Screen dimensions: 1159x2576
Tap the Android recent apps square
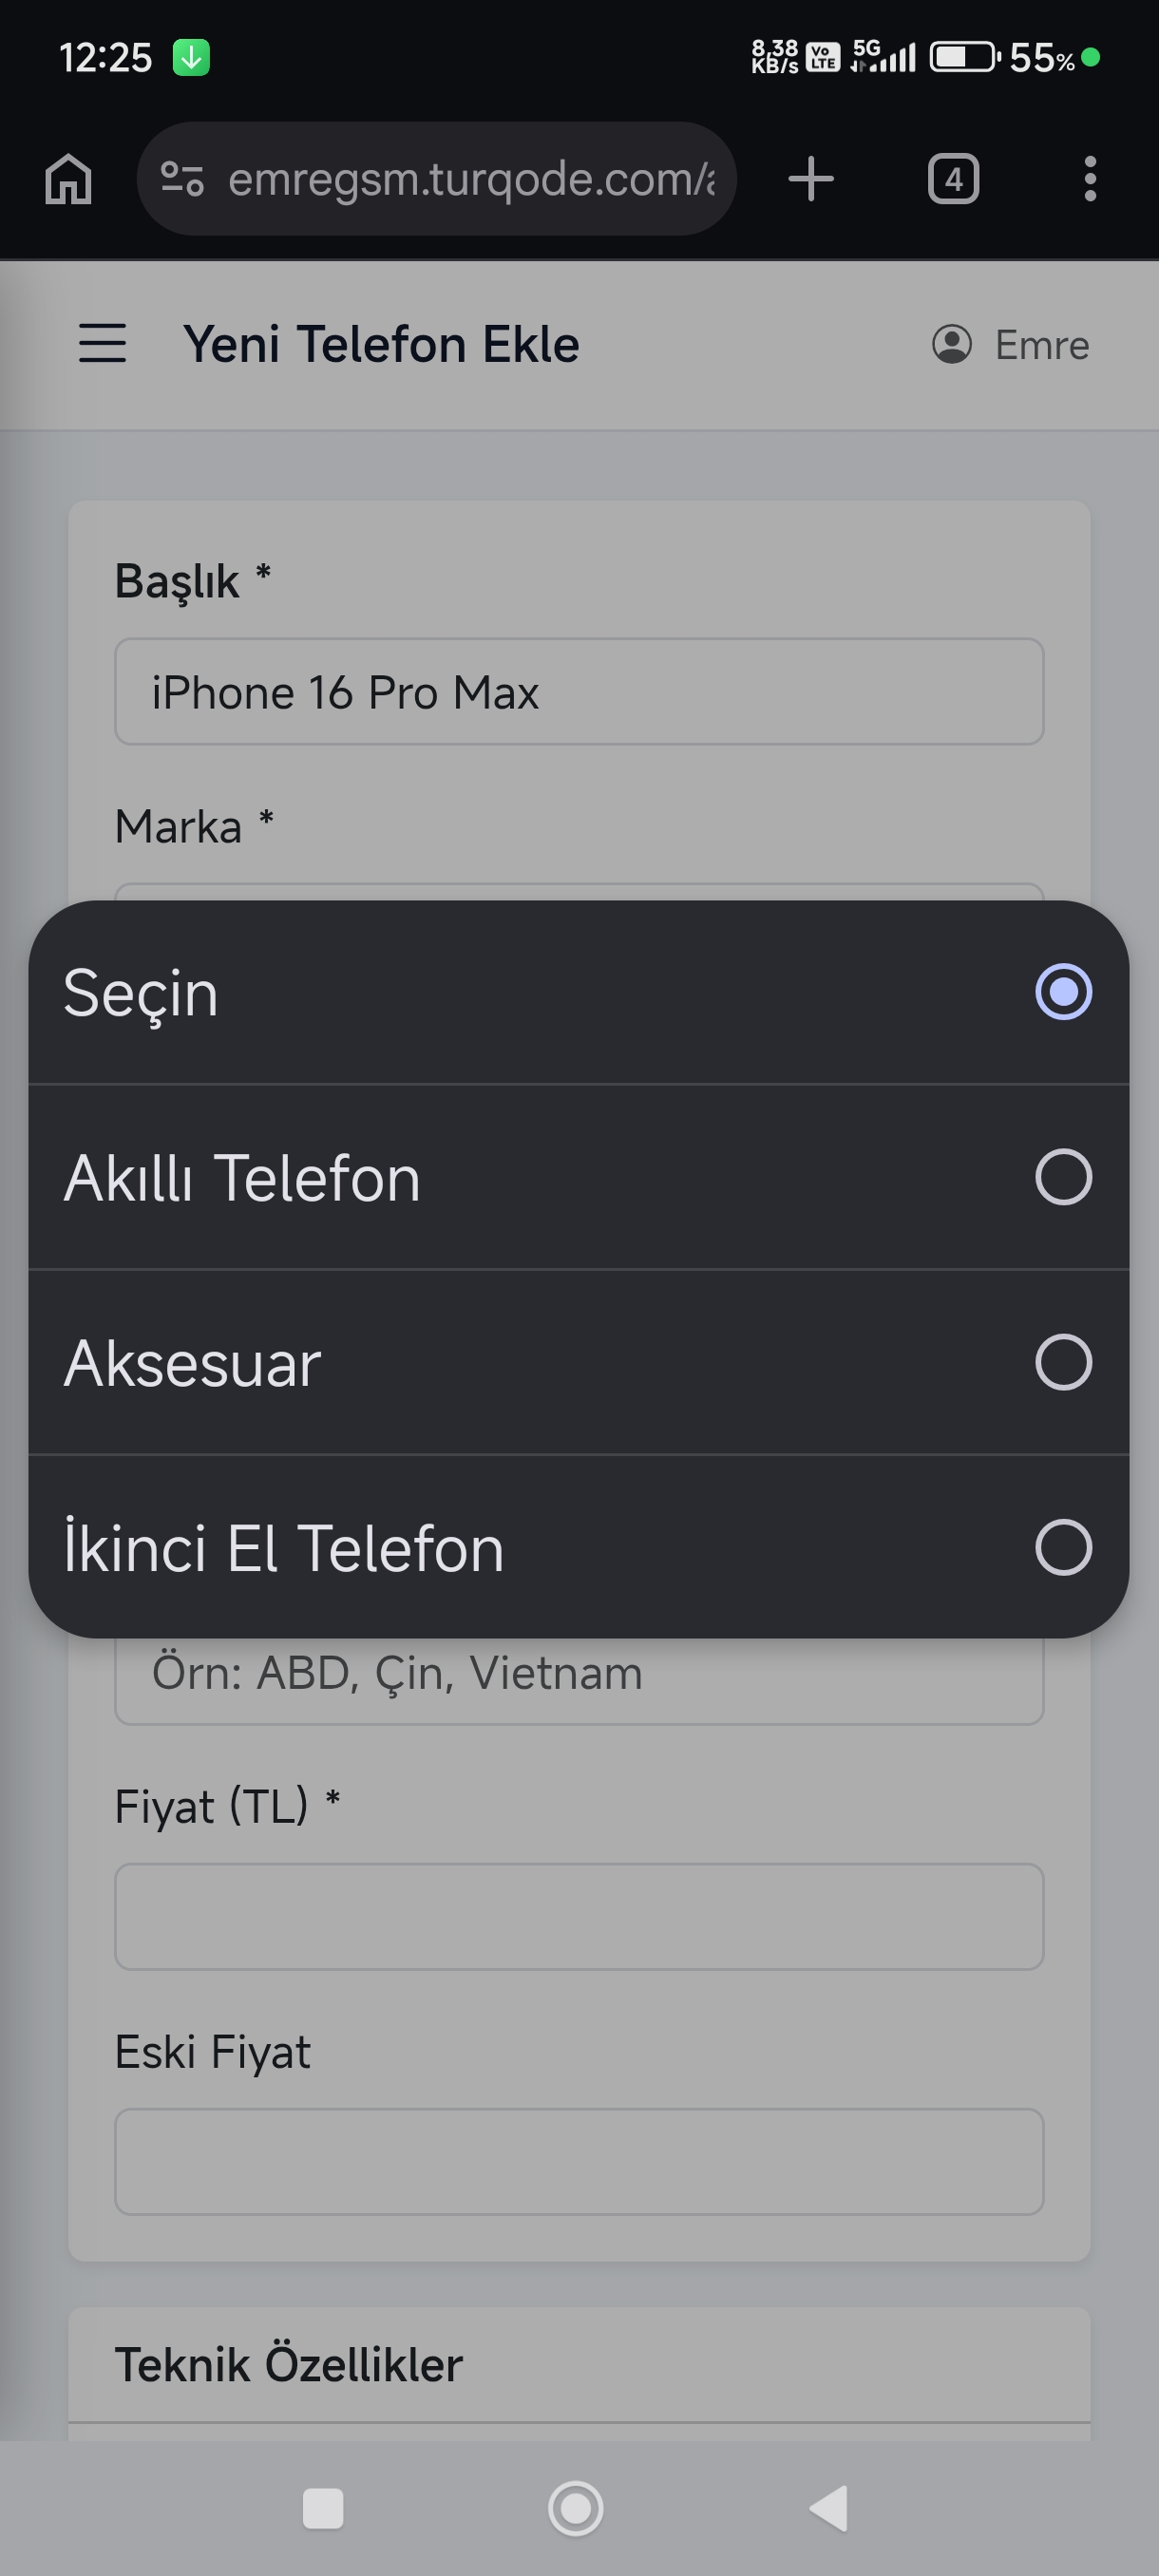tap(323, 2508)
